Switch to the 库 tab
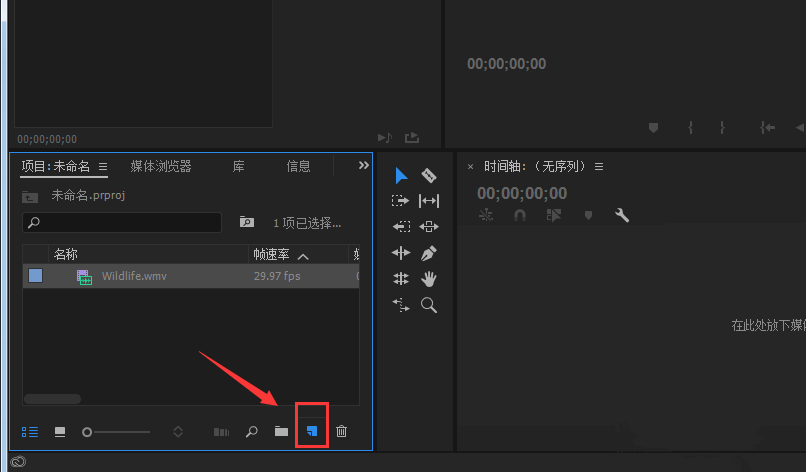Viewport: 806px width, 472px height. [x=239, y=167]
